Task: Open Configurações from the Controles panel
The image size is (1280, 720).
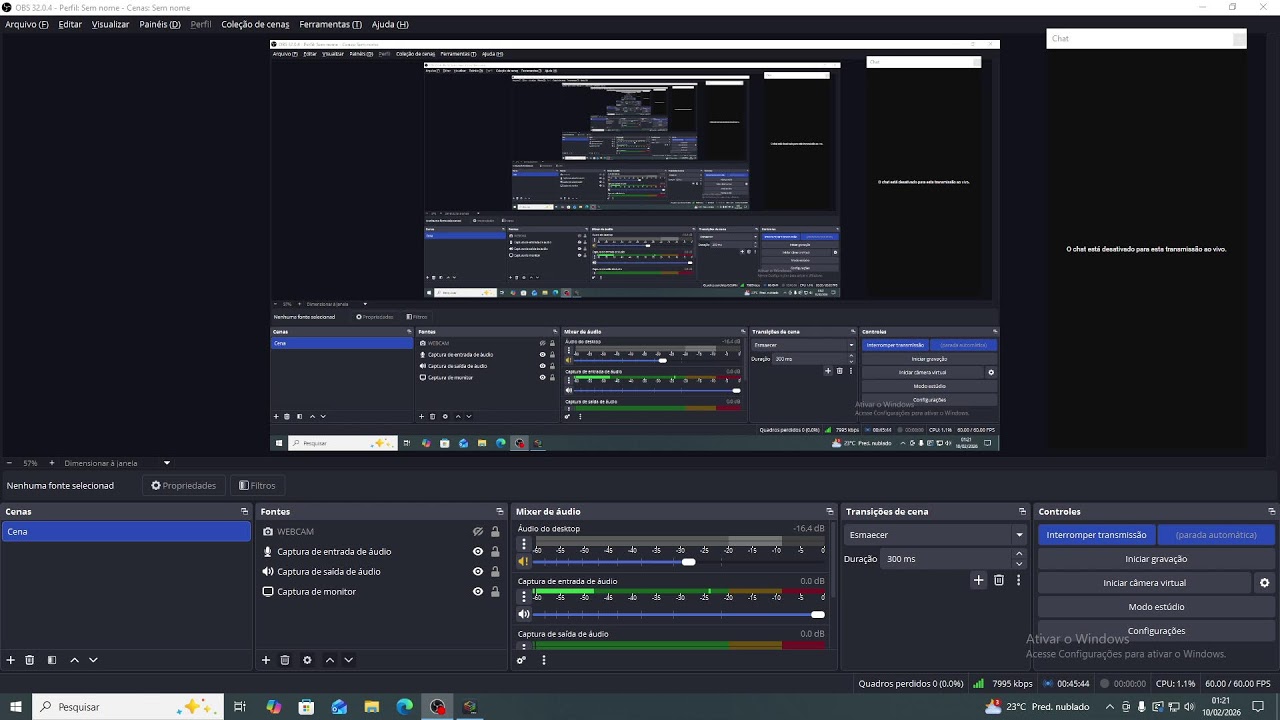Action: point(1156,631)
